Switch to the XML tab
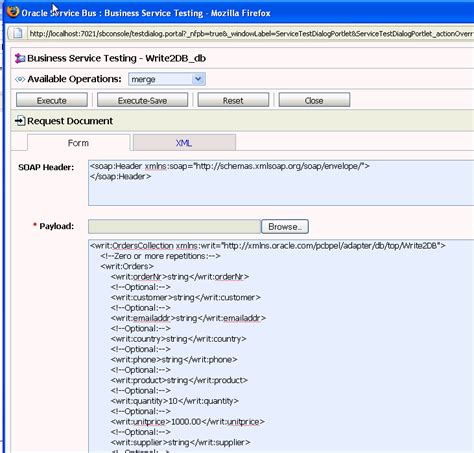This screenshot has height=453, width=474. 184,143
